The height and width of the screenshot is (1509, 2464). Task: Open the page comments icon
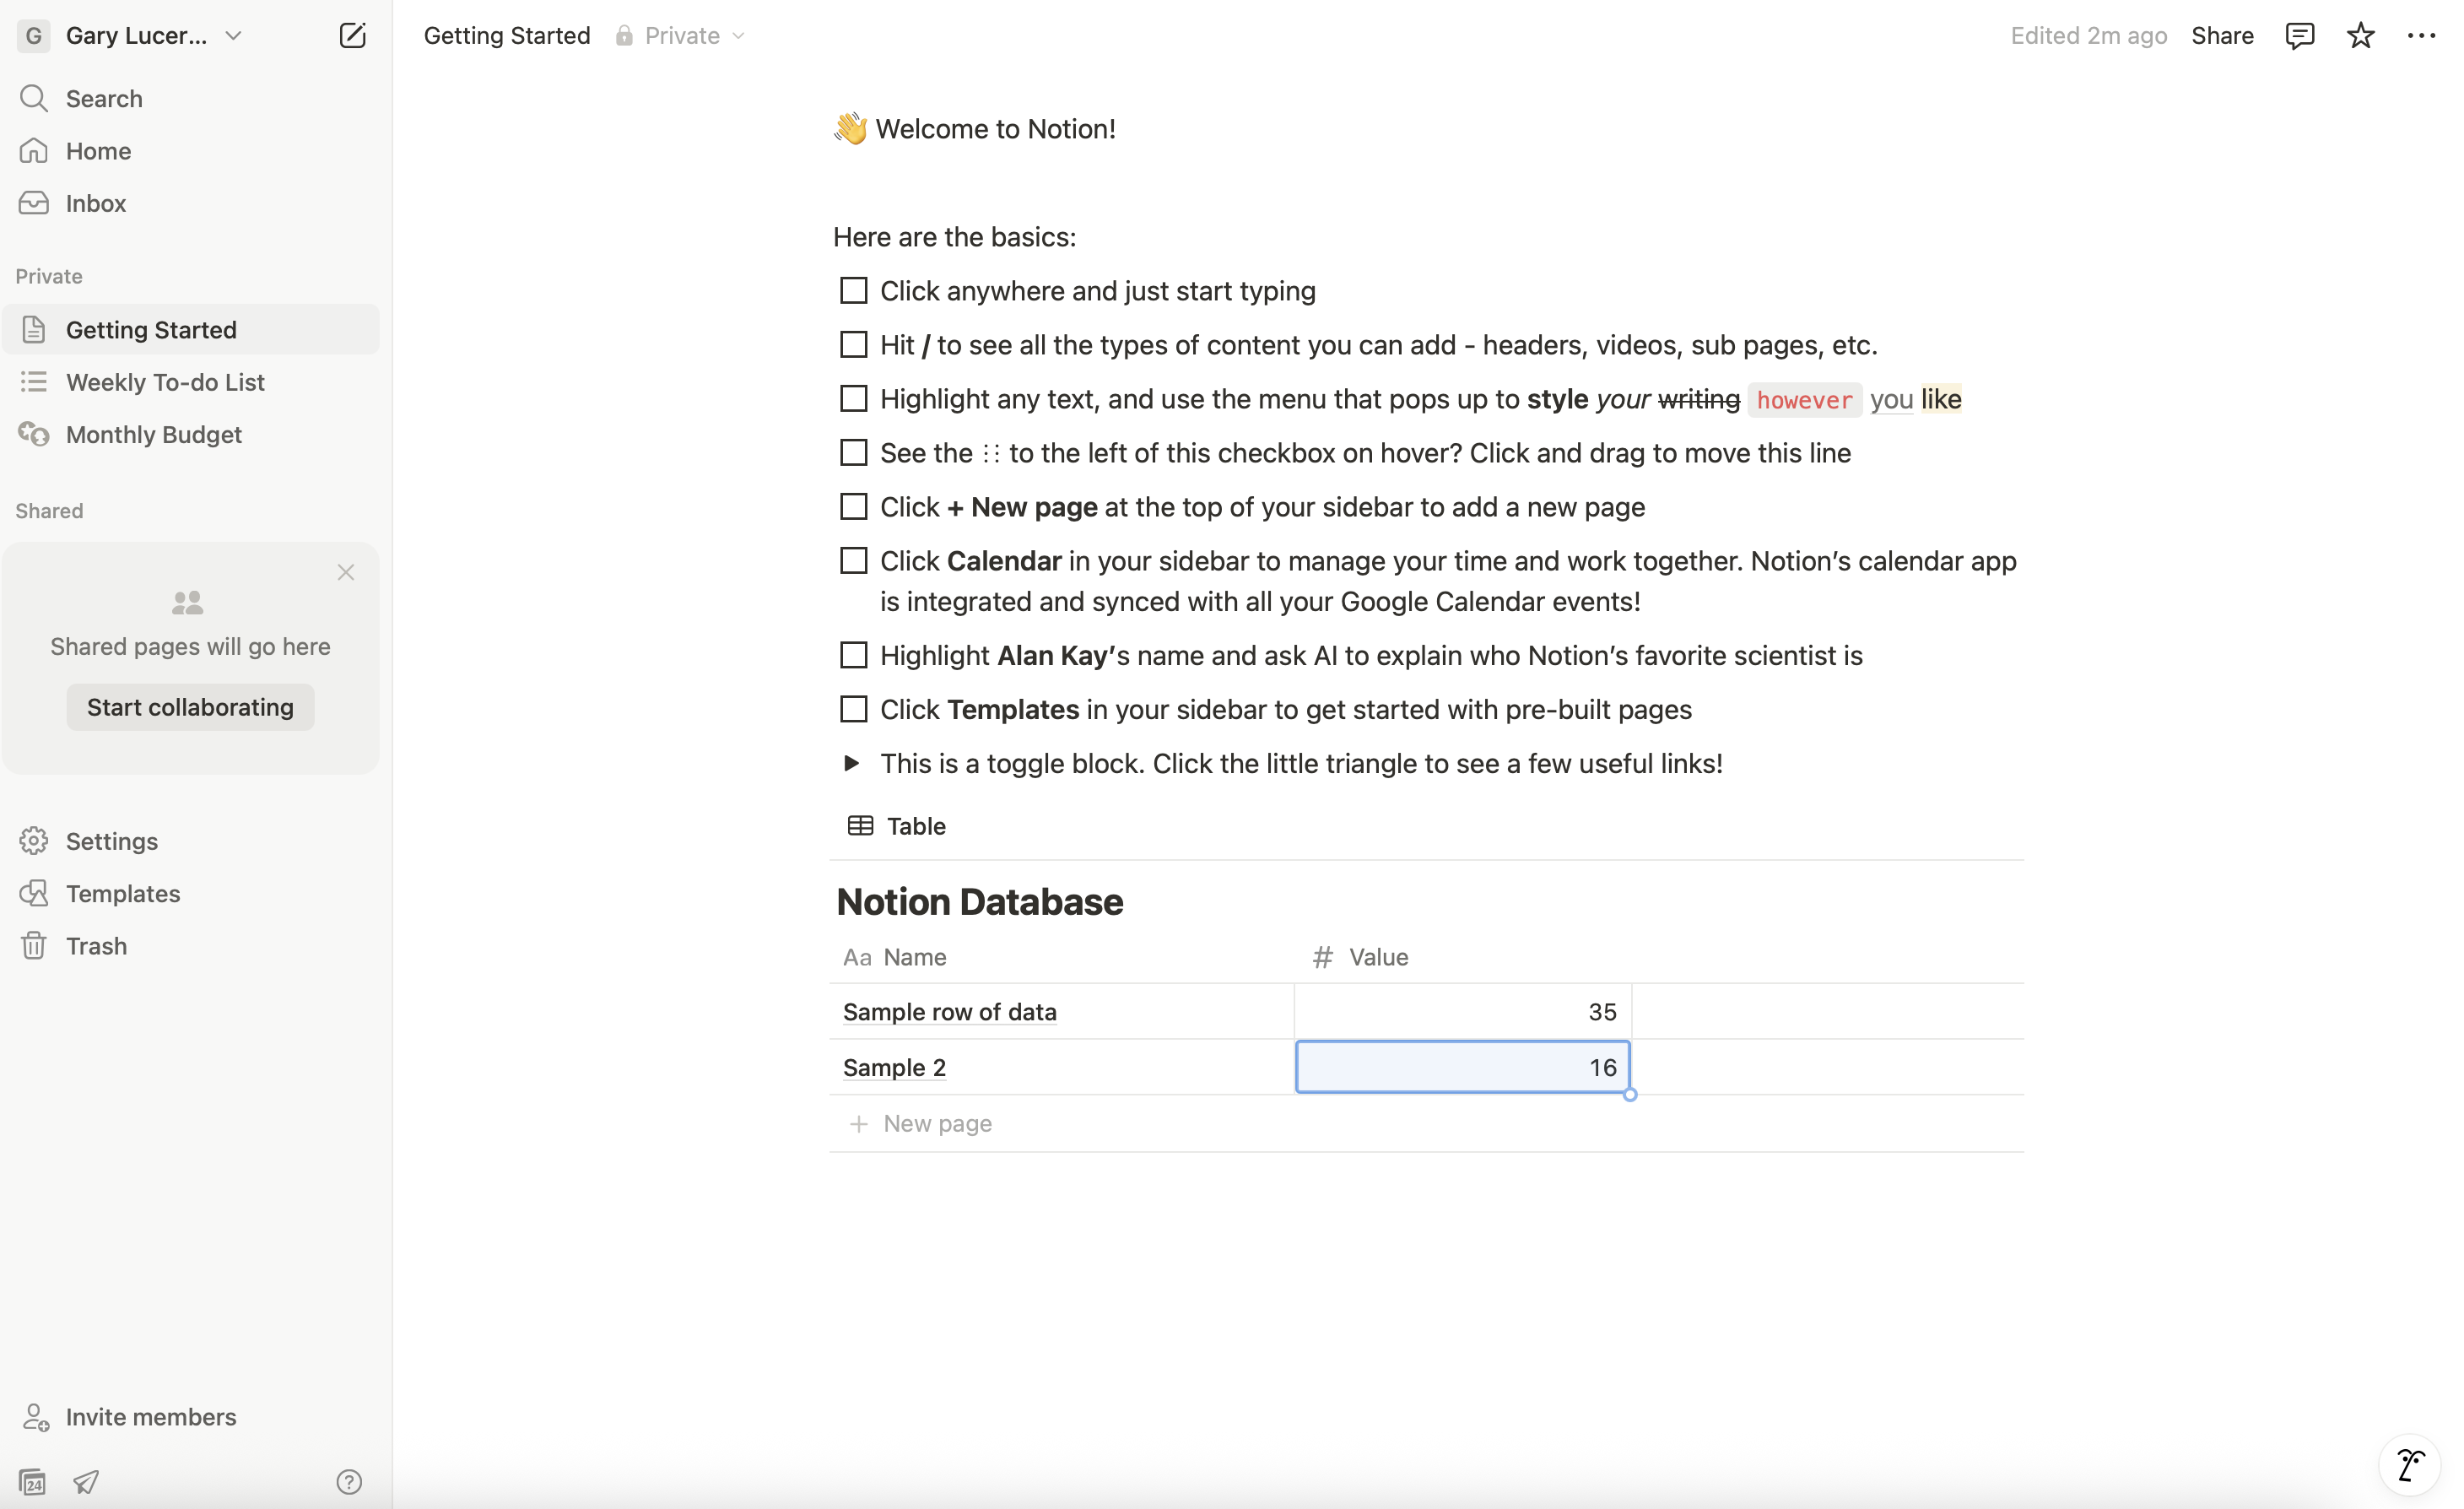click(2300, 36)
